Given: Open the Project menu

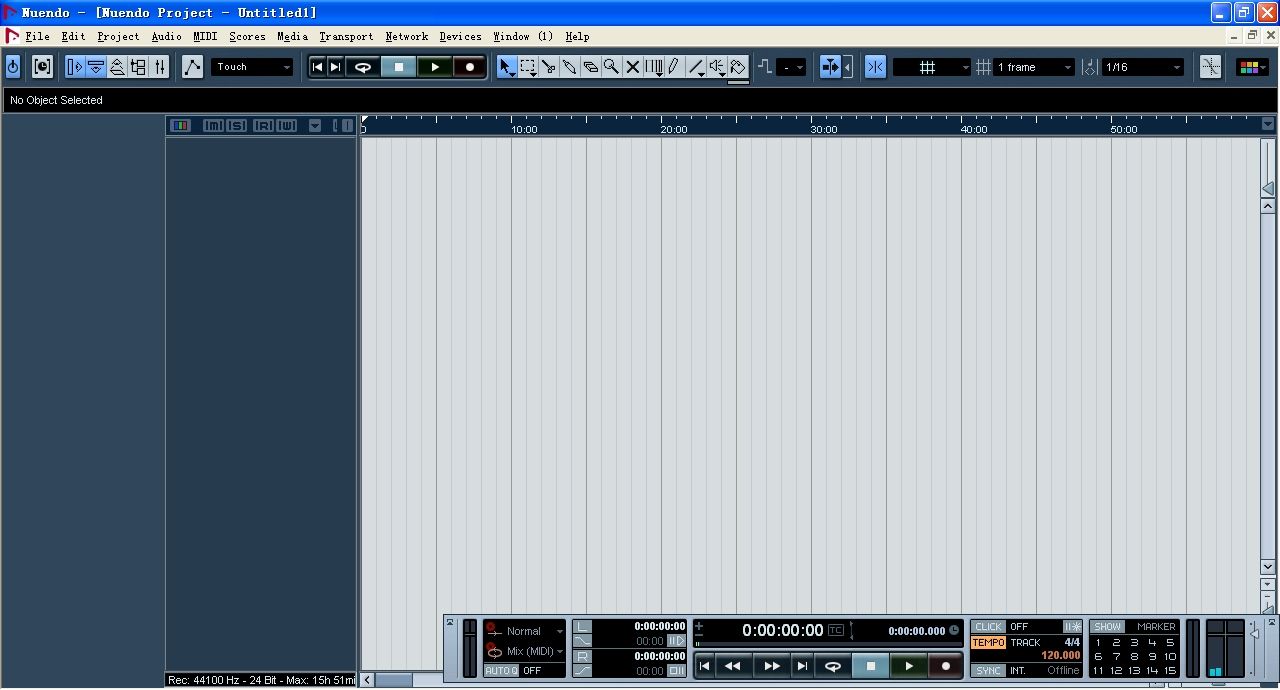Looking at the screenshot, I should (118, 36).
